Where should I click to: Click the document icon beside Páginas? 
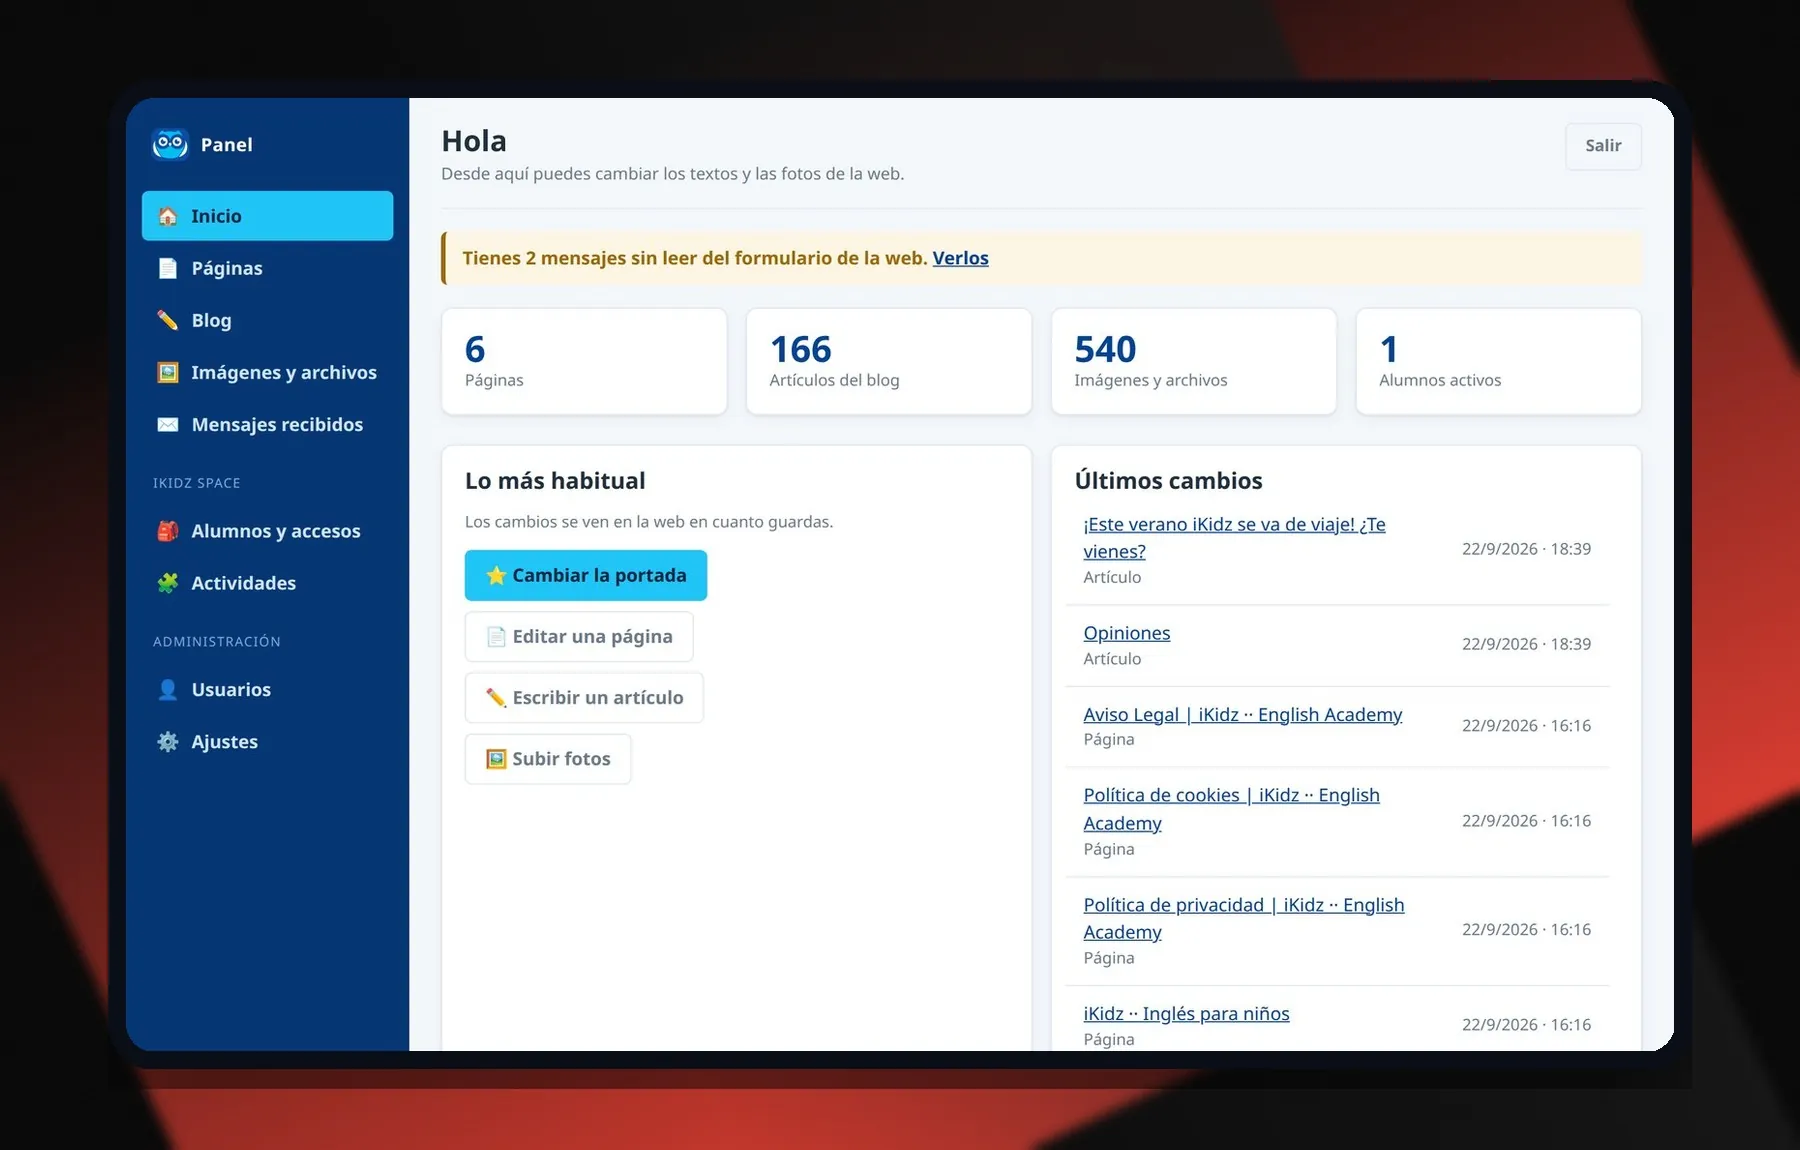click(168, 268)
